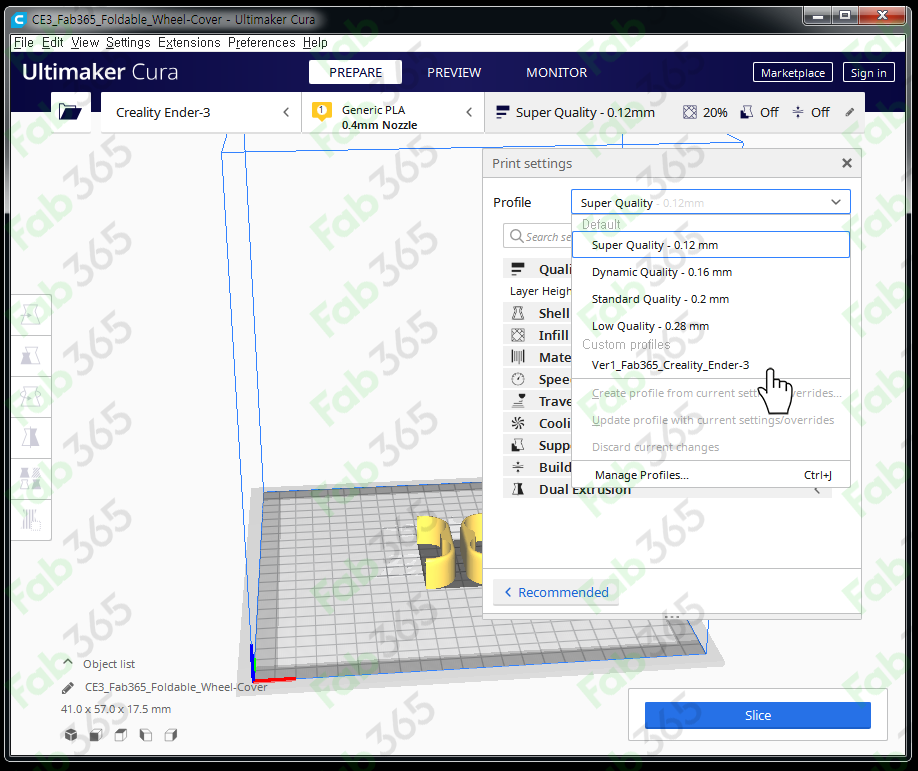Open the Settings menu
The width and height of the screenshot is (918, 771).
pyautogui.click(x=128, y=43)
